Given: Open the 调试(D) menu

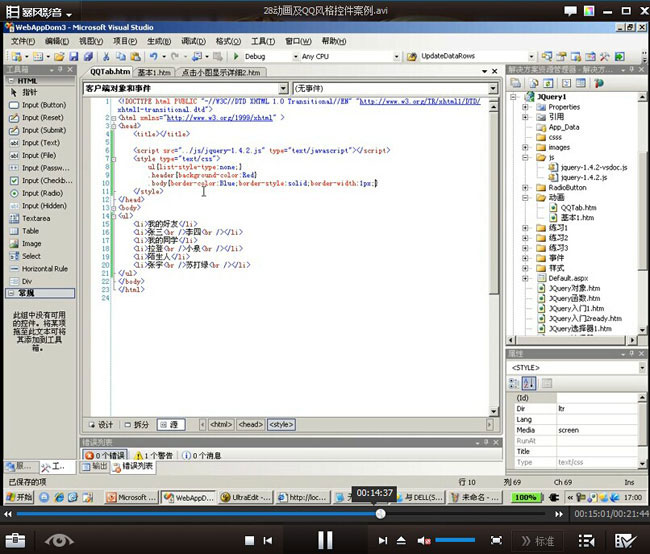Looking at the screenshot, I should coord(193,41).
